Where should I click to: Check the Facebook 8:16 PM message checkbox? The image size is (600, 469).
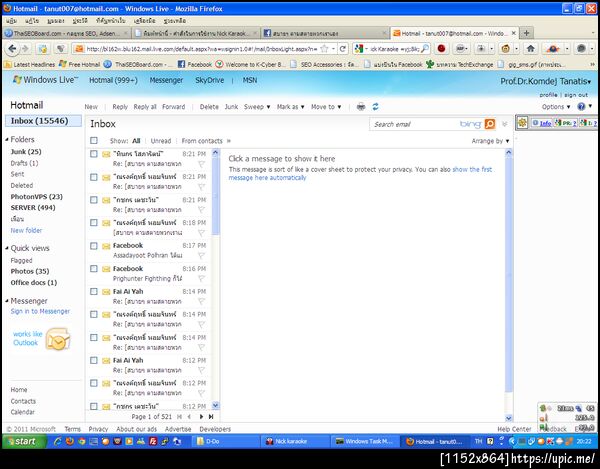[x=94, y=269]
